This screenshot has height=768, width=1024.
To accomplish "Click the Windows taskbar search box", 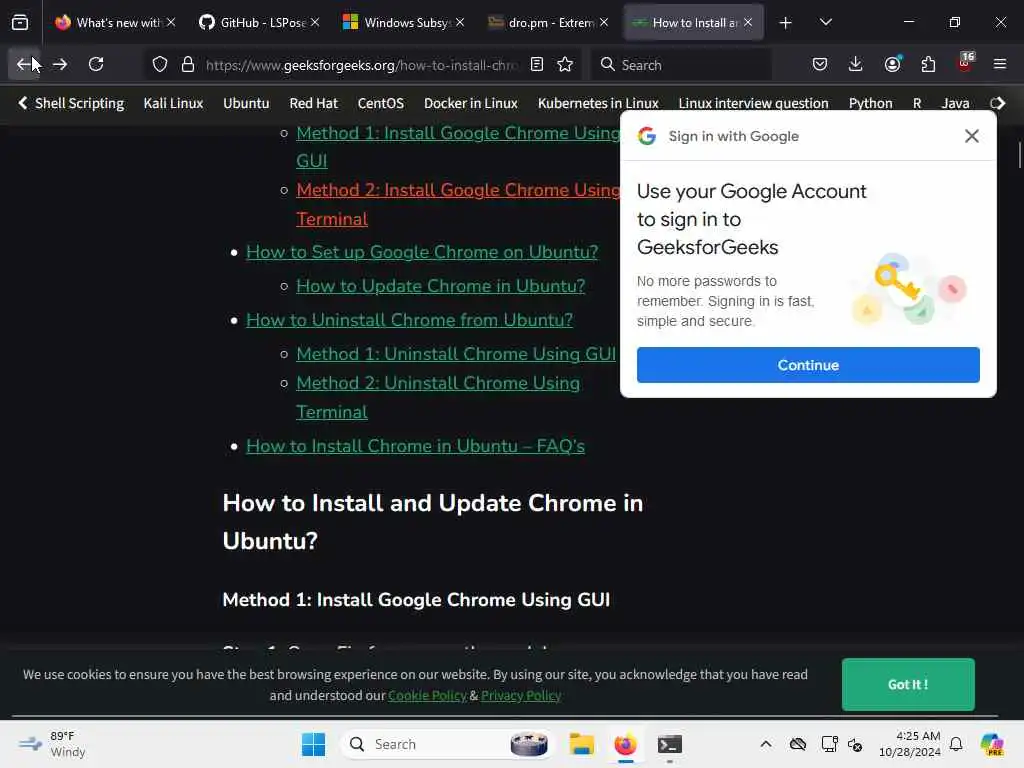I will [x=447, y=744].
